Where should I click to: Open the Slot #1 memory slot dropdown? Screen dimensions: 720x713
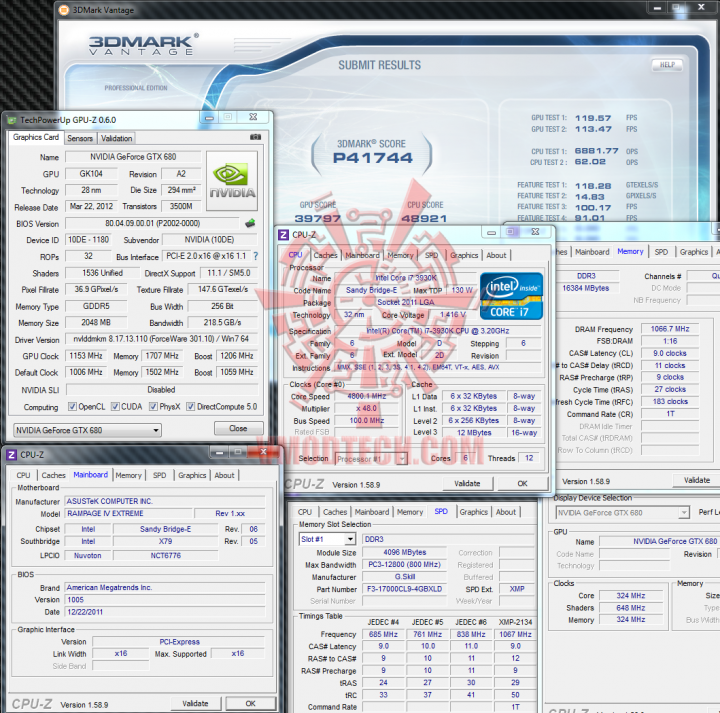(327, 539)
